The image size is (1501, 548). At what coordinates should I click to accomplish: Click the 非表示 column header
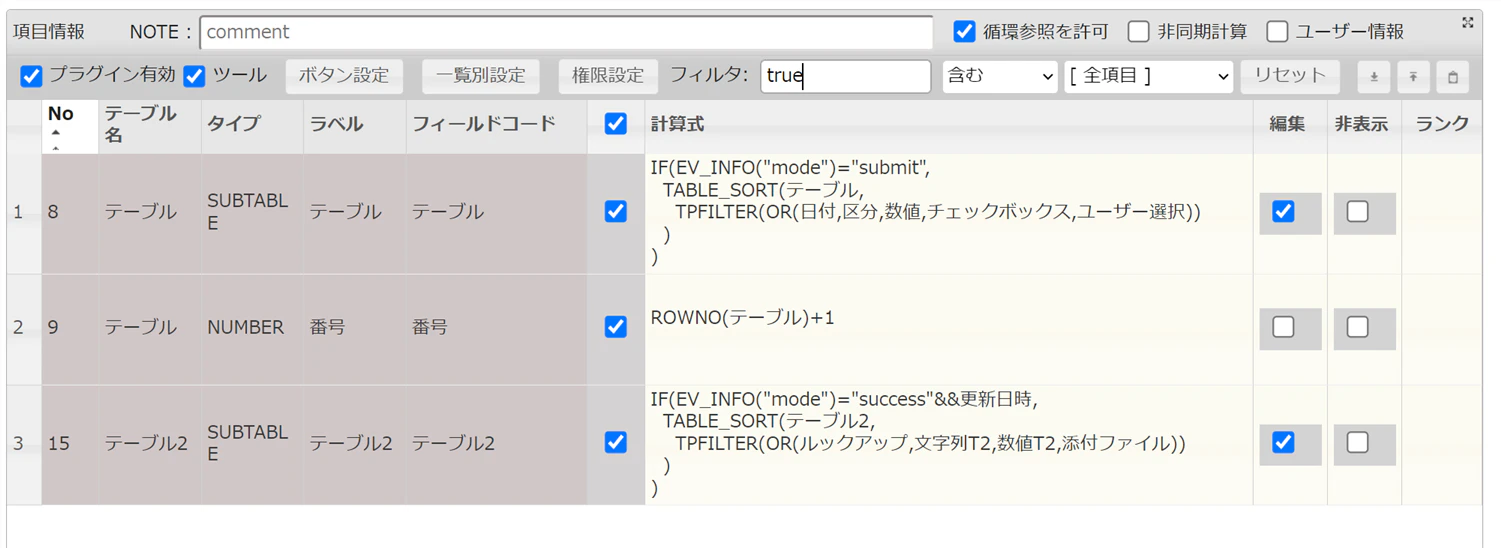[x=1365, y=124]
